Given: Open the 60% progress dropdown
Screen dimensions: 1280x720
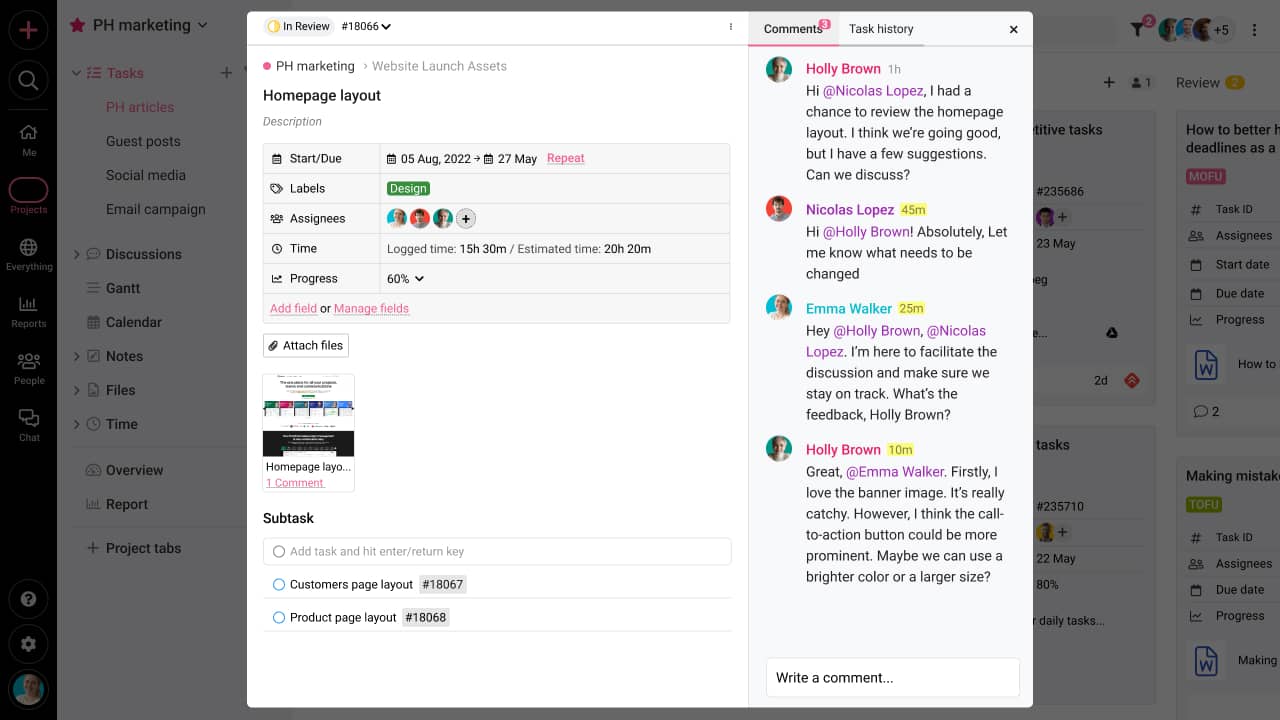Looking at the screenshot, I should [405, 278].
